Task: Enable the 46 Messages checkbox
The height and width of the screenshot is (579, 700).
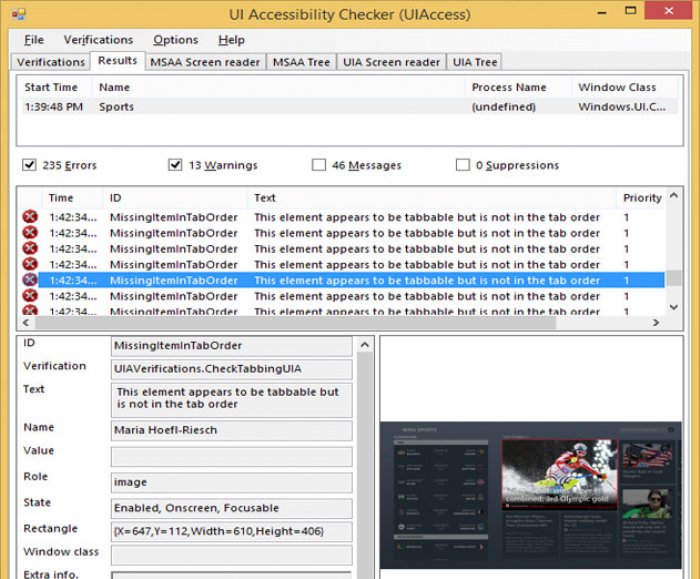Action: (318, 165)
